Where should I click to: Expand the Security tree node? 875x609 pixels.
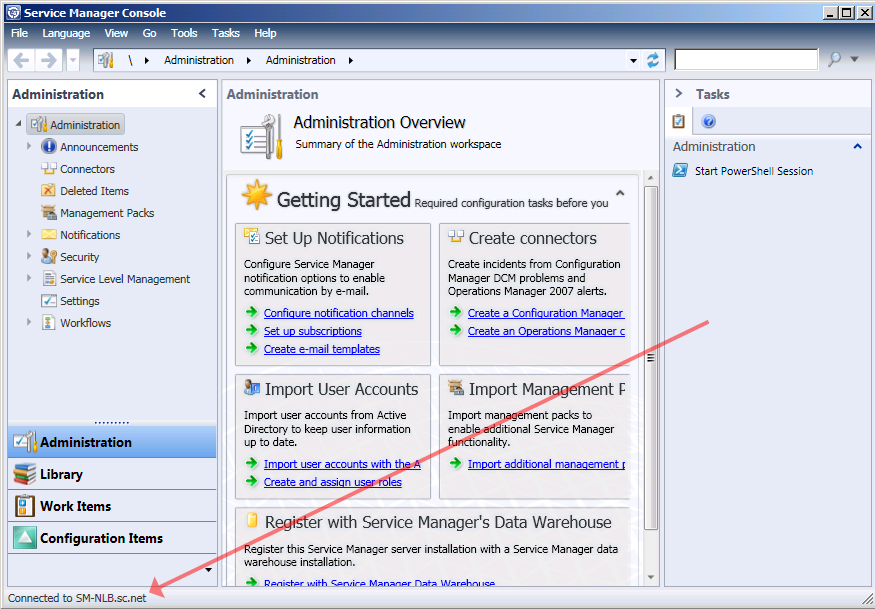pyautogui.click(x=30, y=257)
